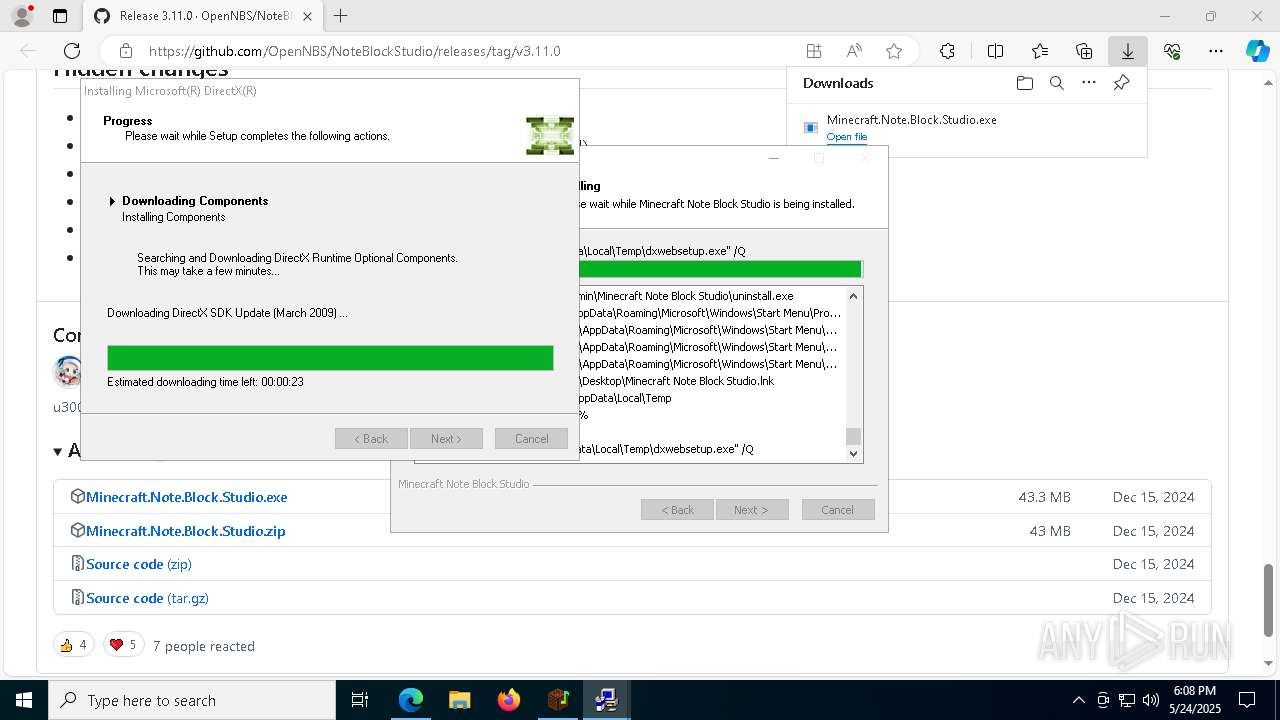This screenshot has height=720, width=1280.
Task: Open Firefox from the taskbar
Action: [x=509, y=700]
